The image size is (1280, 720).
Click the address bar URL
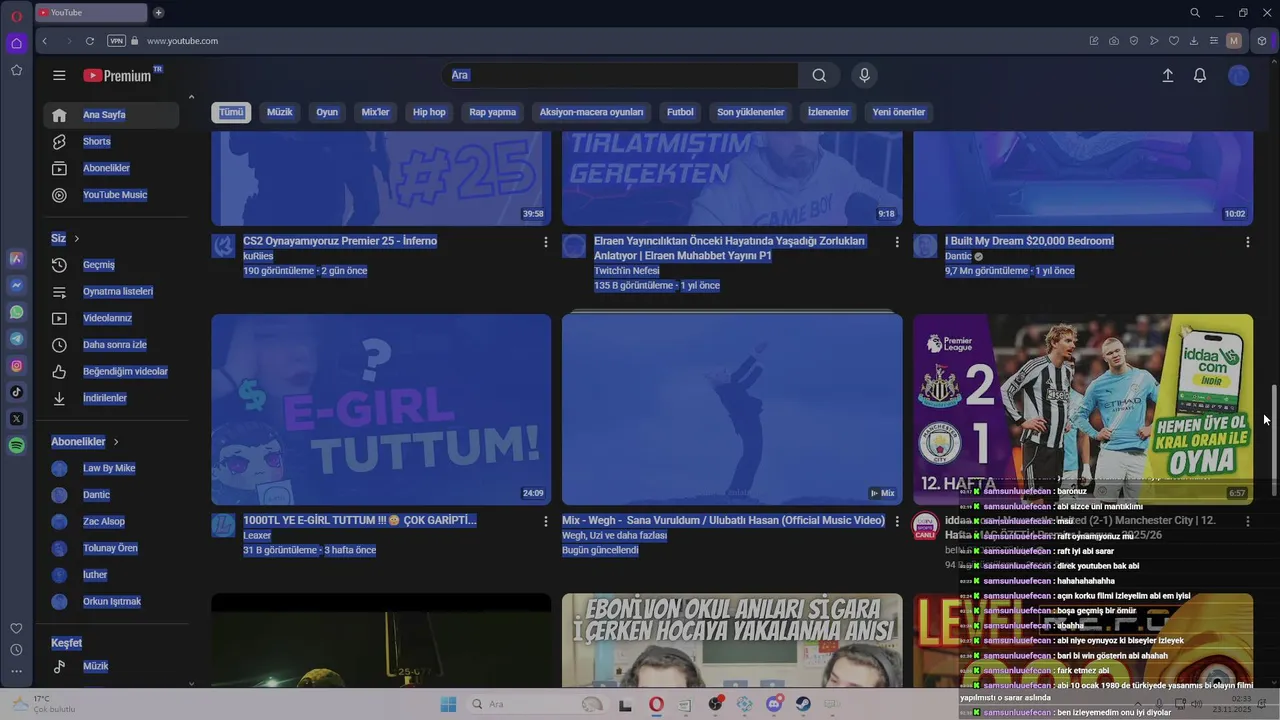click(182, 41)
